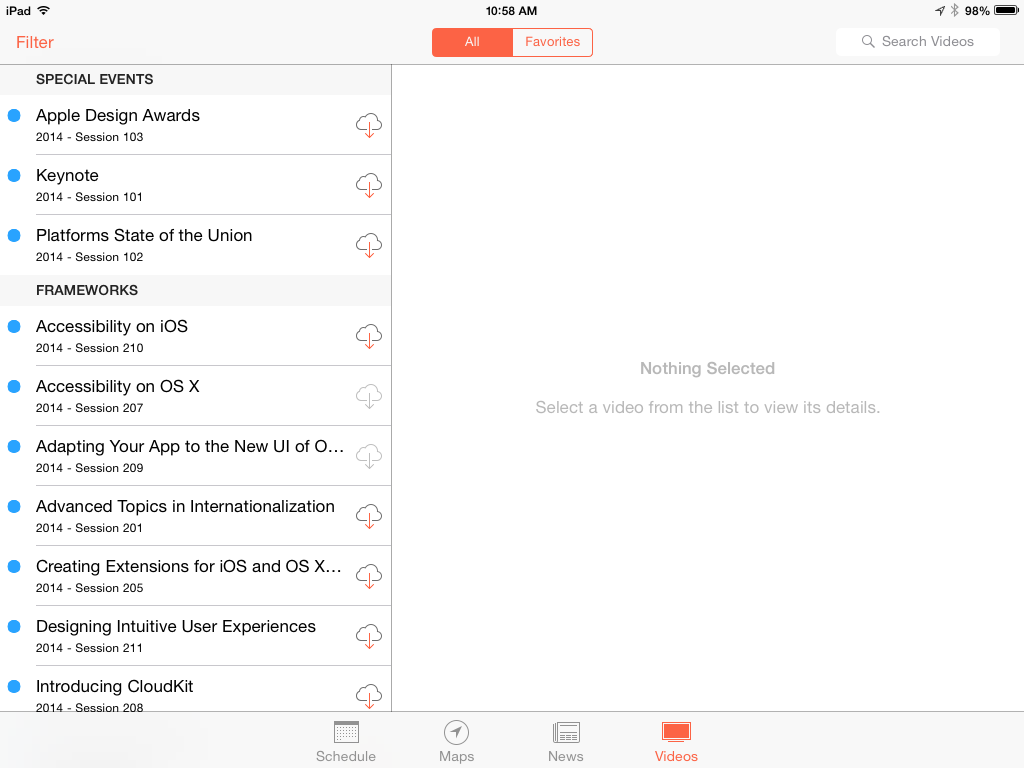Tap the FRAMEWORKS section header

pyautogui.click(x=196, y=291)
